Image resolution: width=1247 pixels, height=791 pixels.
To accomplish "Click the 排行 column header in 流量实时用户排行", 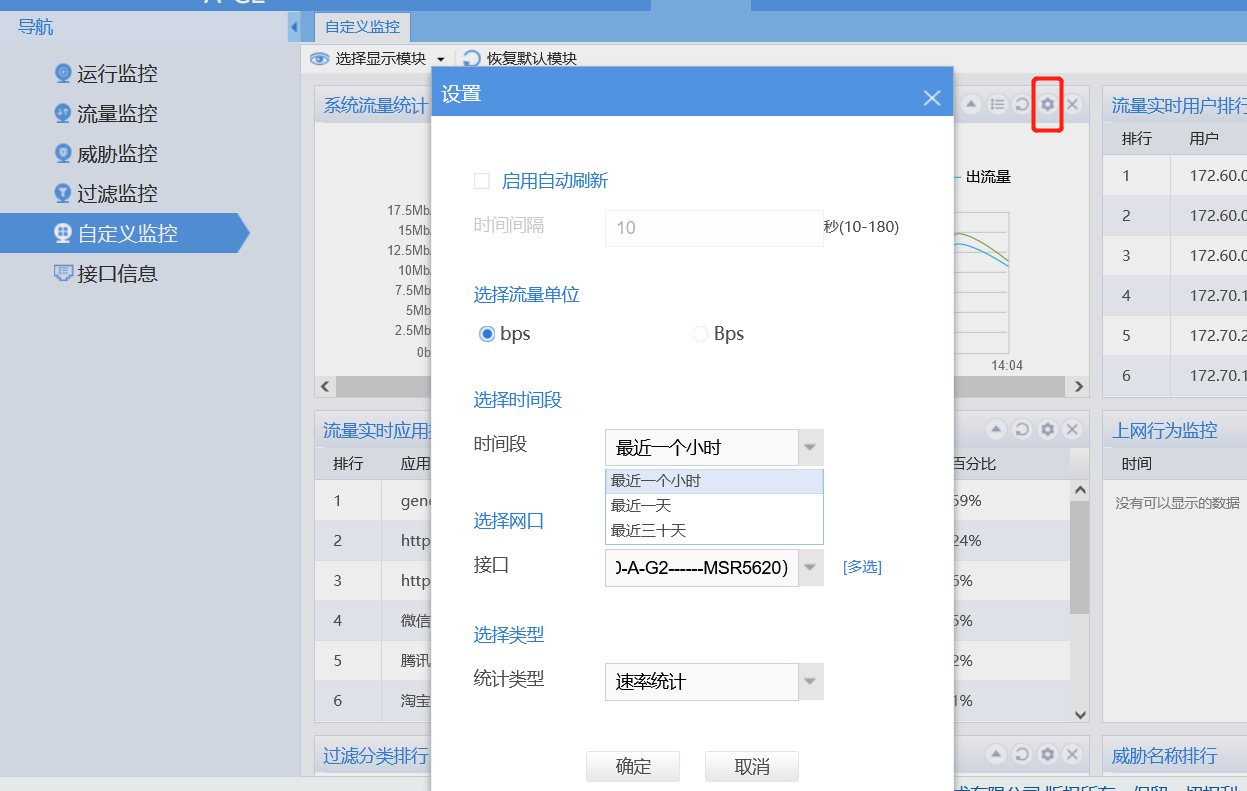I will click(1137, 138).
